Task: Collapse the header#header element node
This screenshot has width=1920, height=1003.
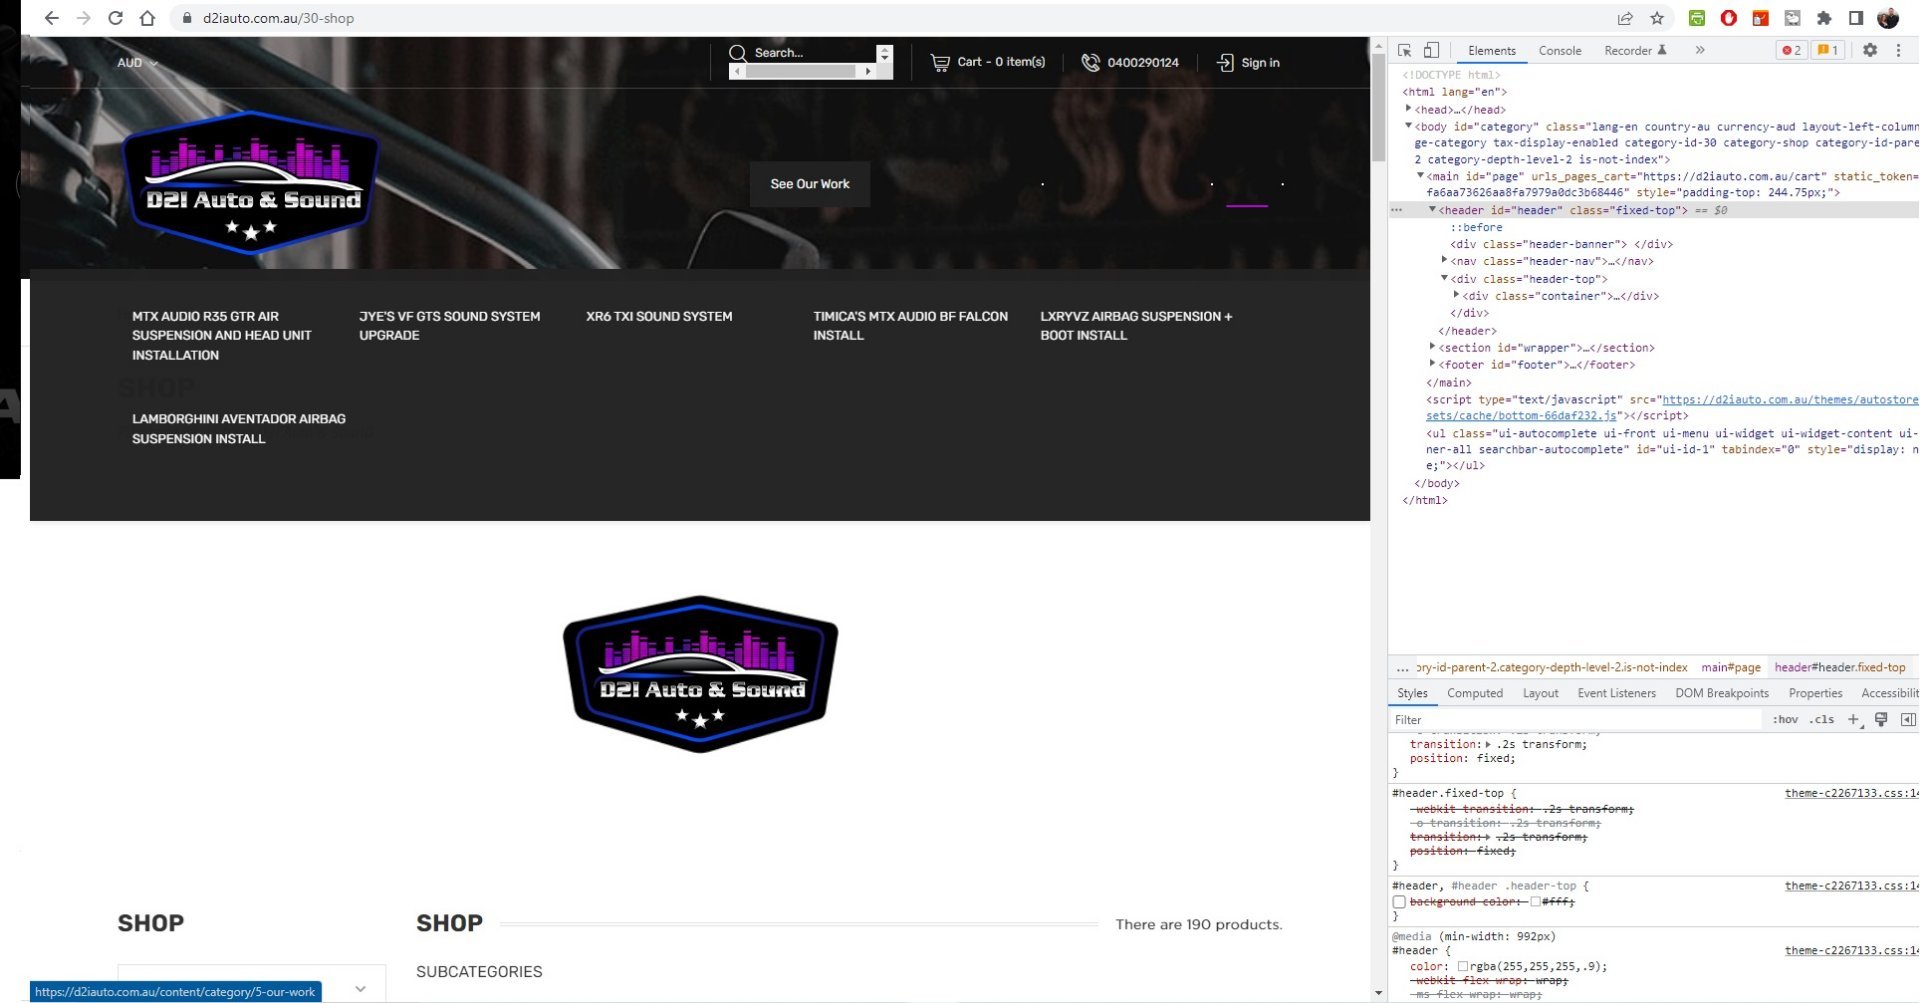Action: pyautogui.click(x=1432, y=210)
